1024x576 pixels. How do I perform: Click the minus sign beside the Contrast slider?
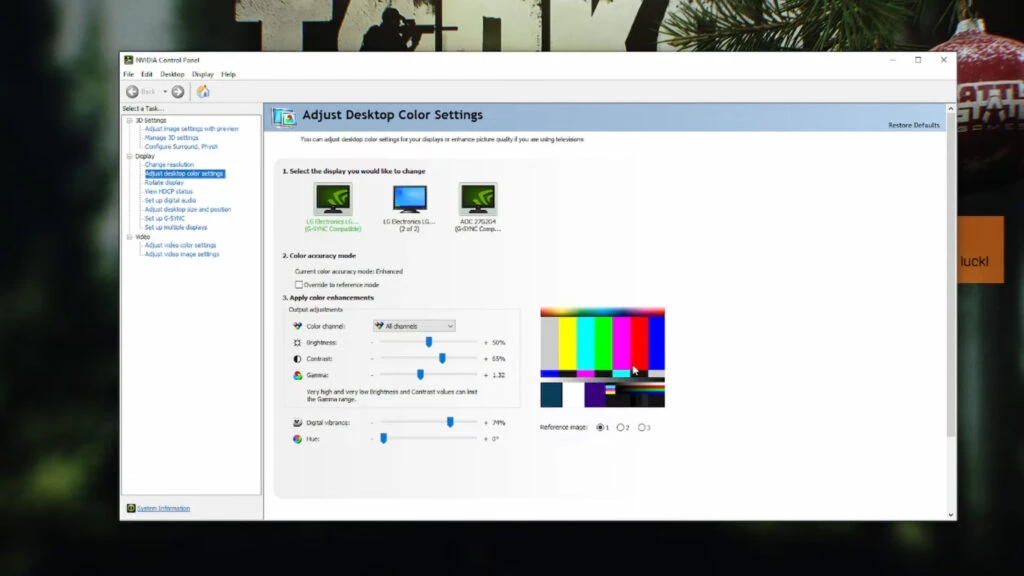372,359
